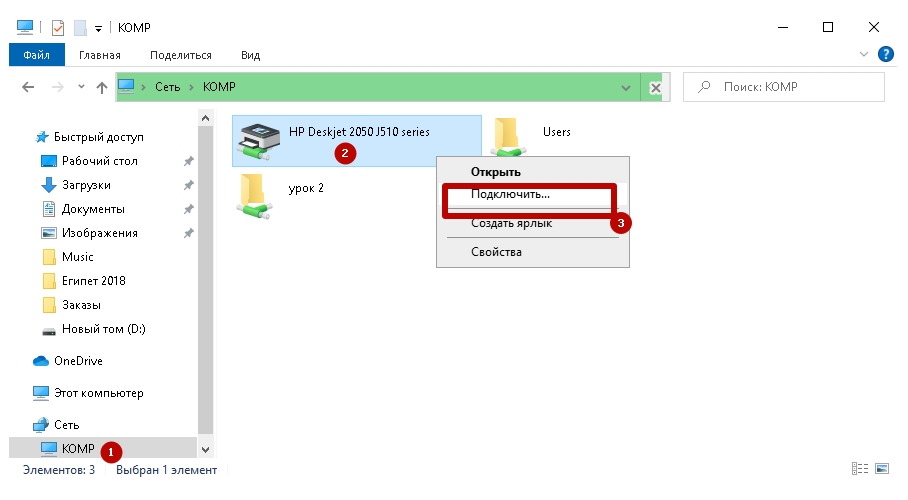
Task: Switch to details view in status bar
Action: click(859, 469)
